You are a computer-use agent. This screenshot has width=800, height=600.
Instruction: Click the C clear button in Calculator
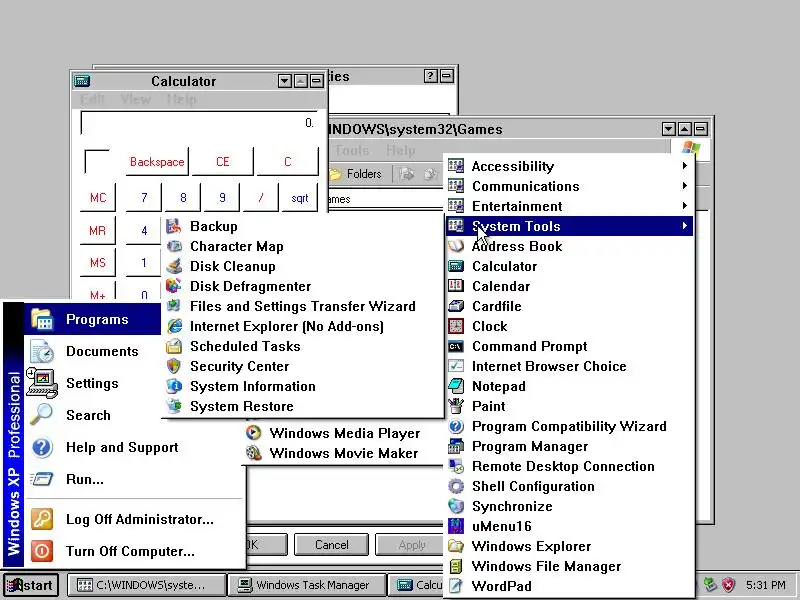click(287, 162)
